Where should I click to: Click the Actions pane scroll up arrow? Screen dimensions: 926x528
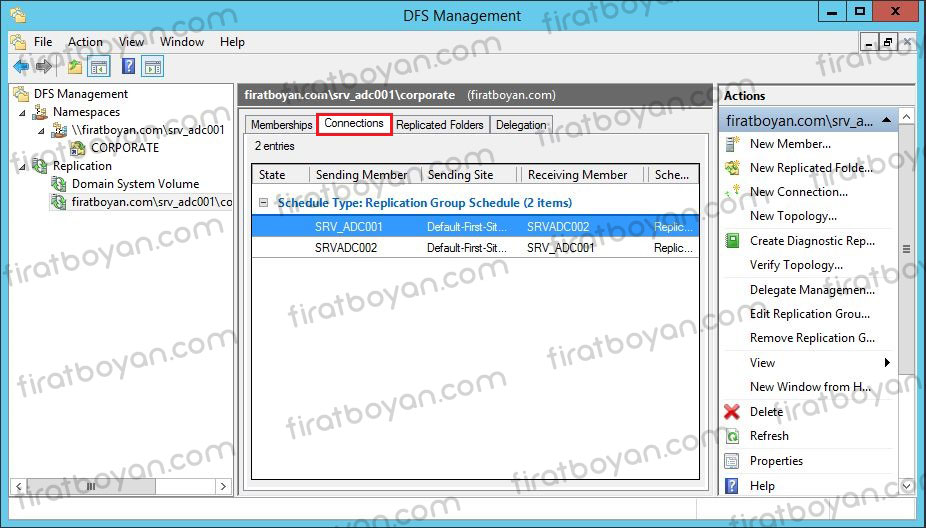[907, 117]
